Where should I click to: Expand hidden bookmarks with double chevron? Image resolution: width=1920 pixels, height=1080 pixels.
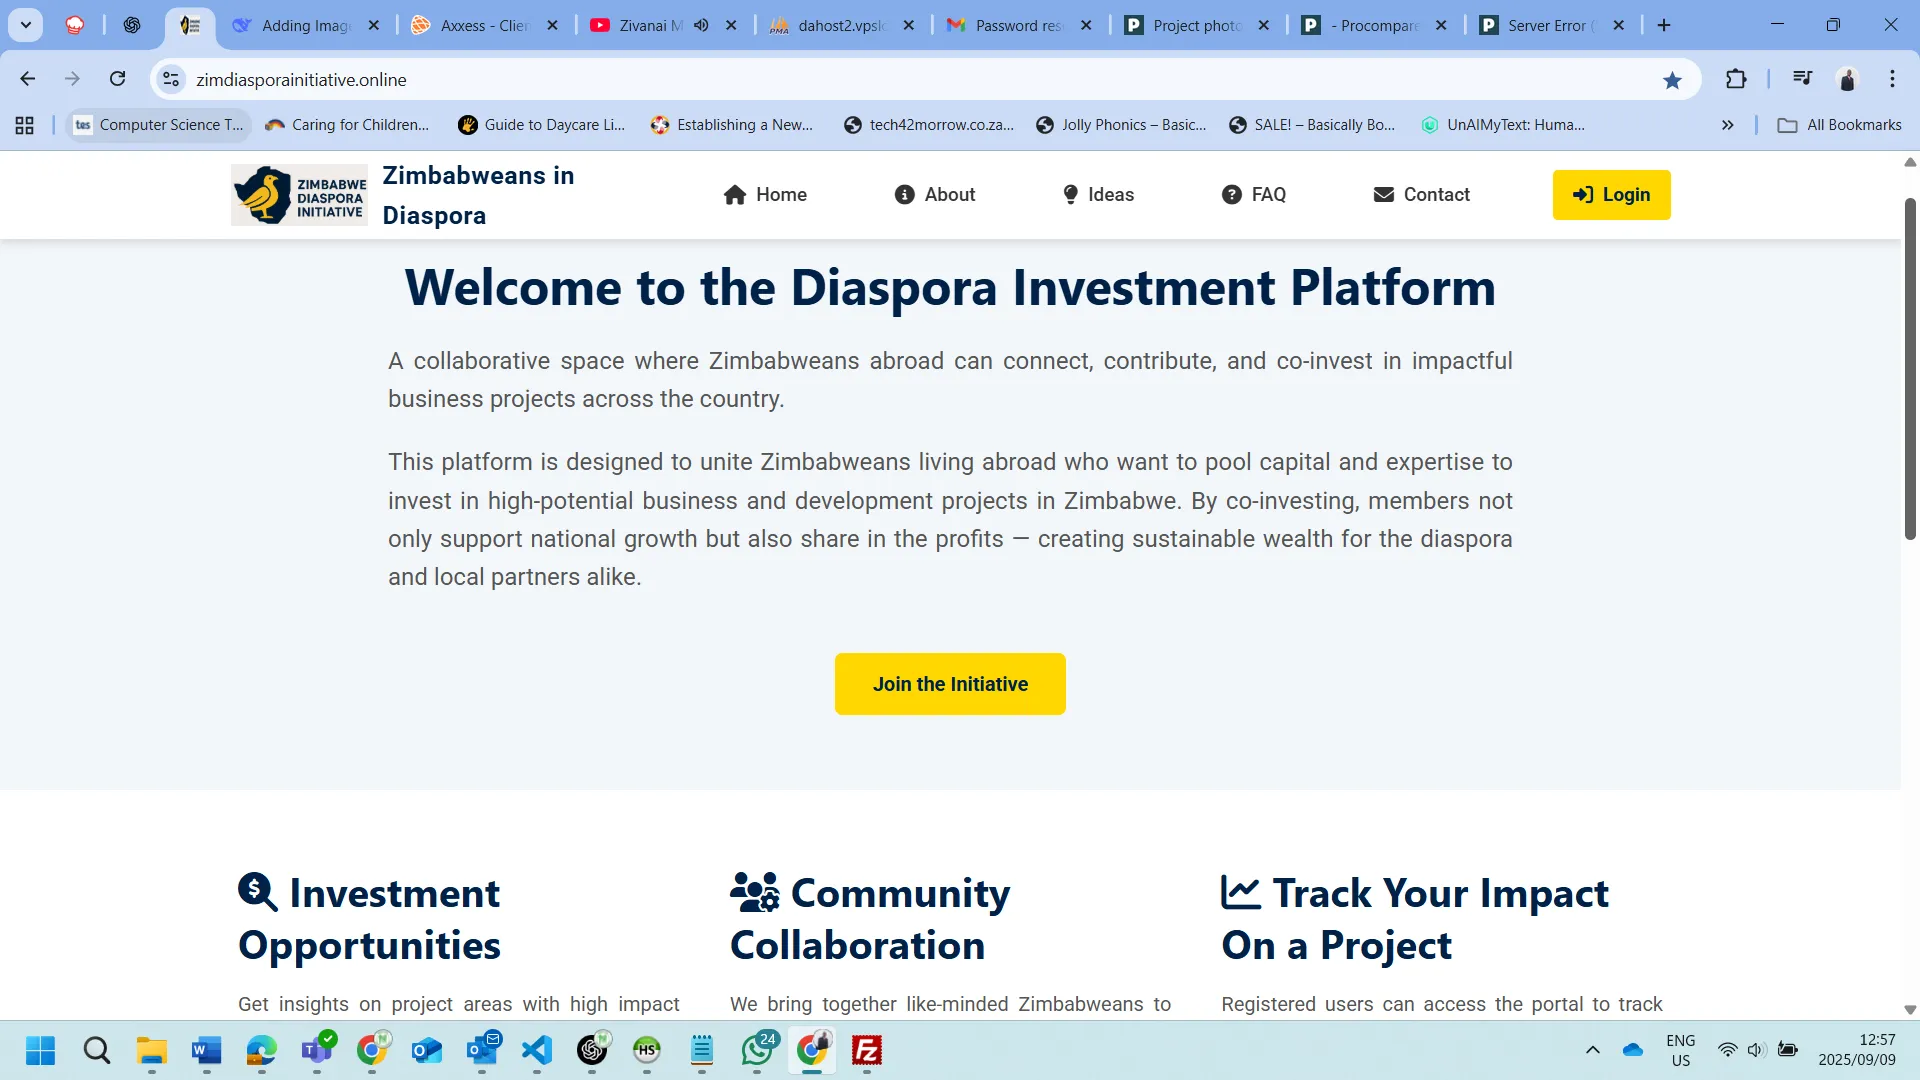1727,125
